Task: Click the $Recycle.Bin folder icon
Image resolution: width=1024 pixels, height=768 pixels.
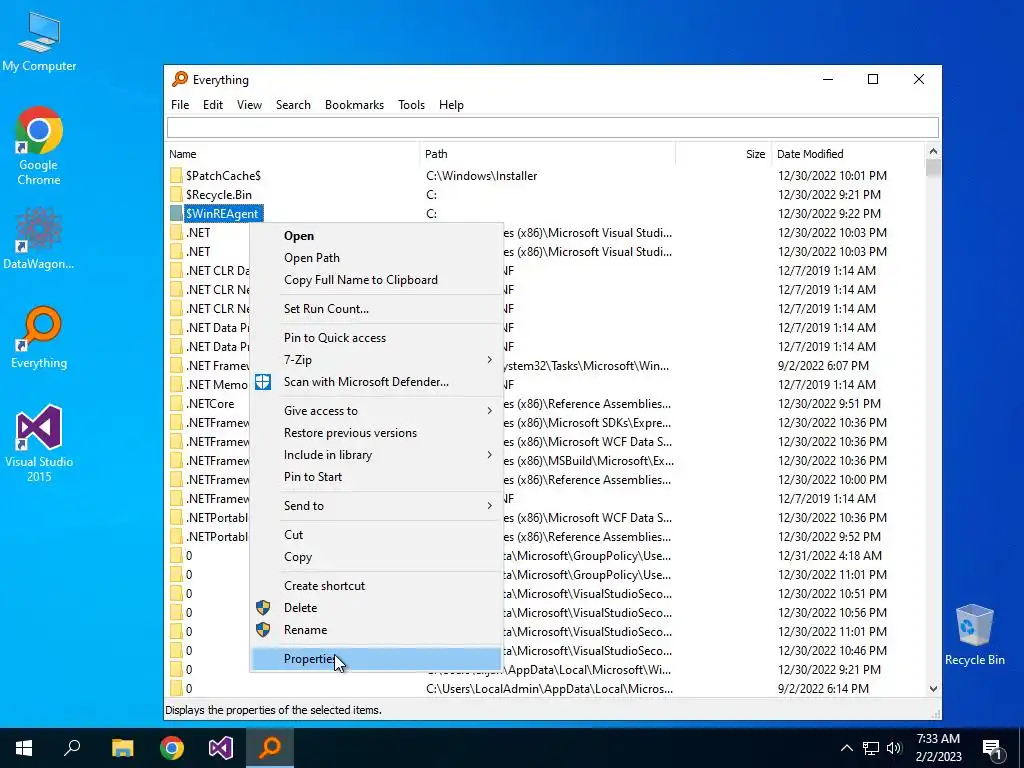Action: point(176,195)
